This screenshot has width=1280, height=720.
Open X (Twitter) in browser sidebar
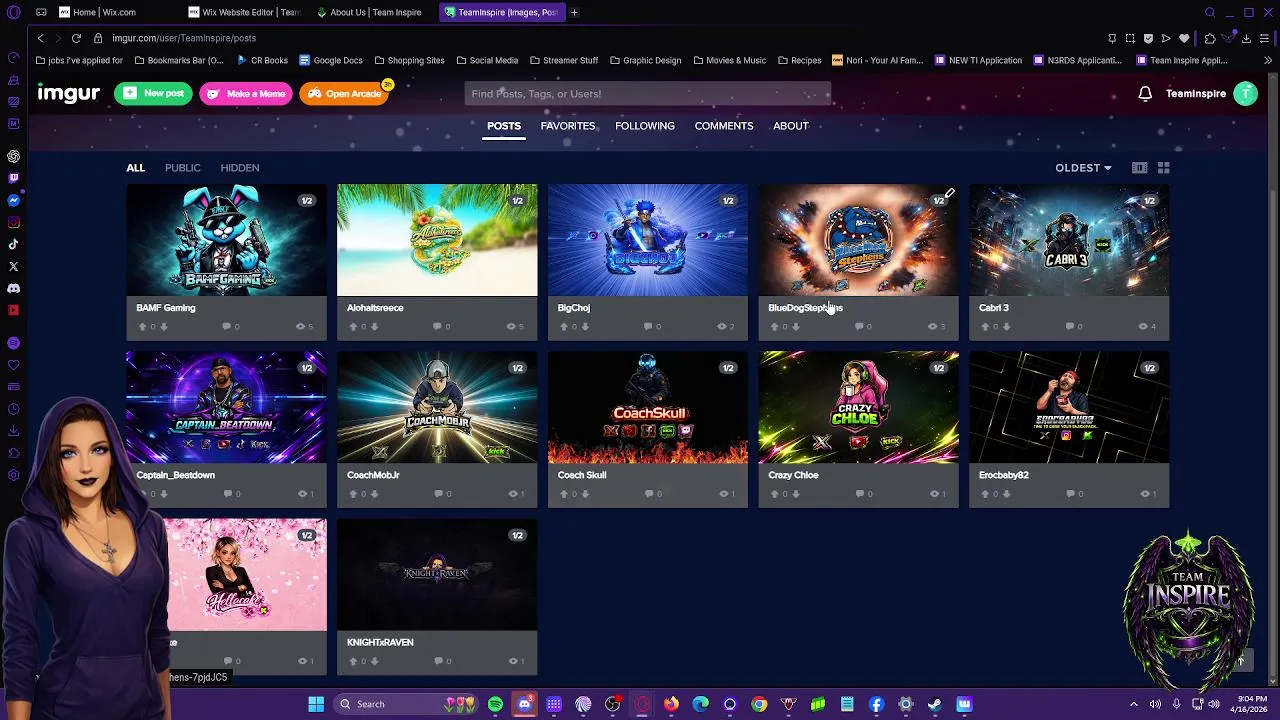coord(13,266)
